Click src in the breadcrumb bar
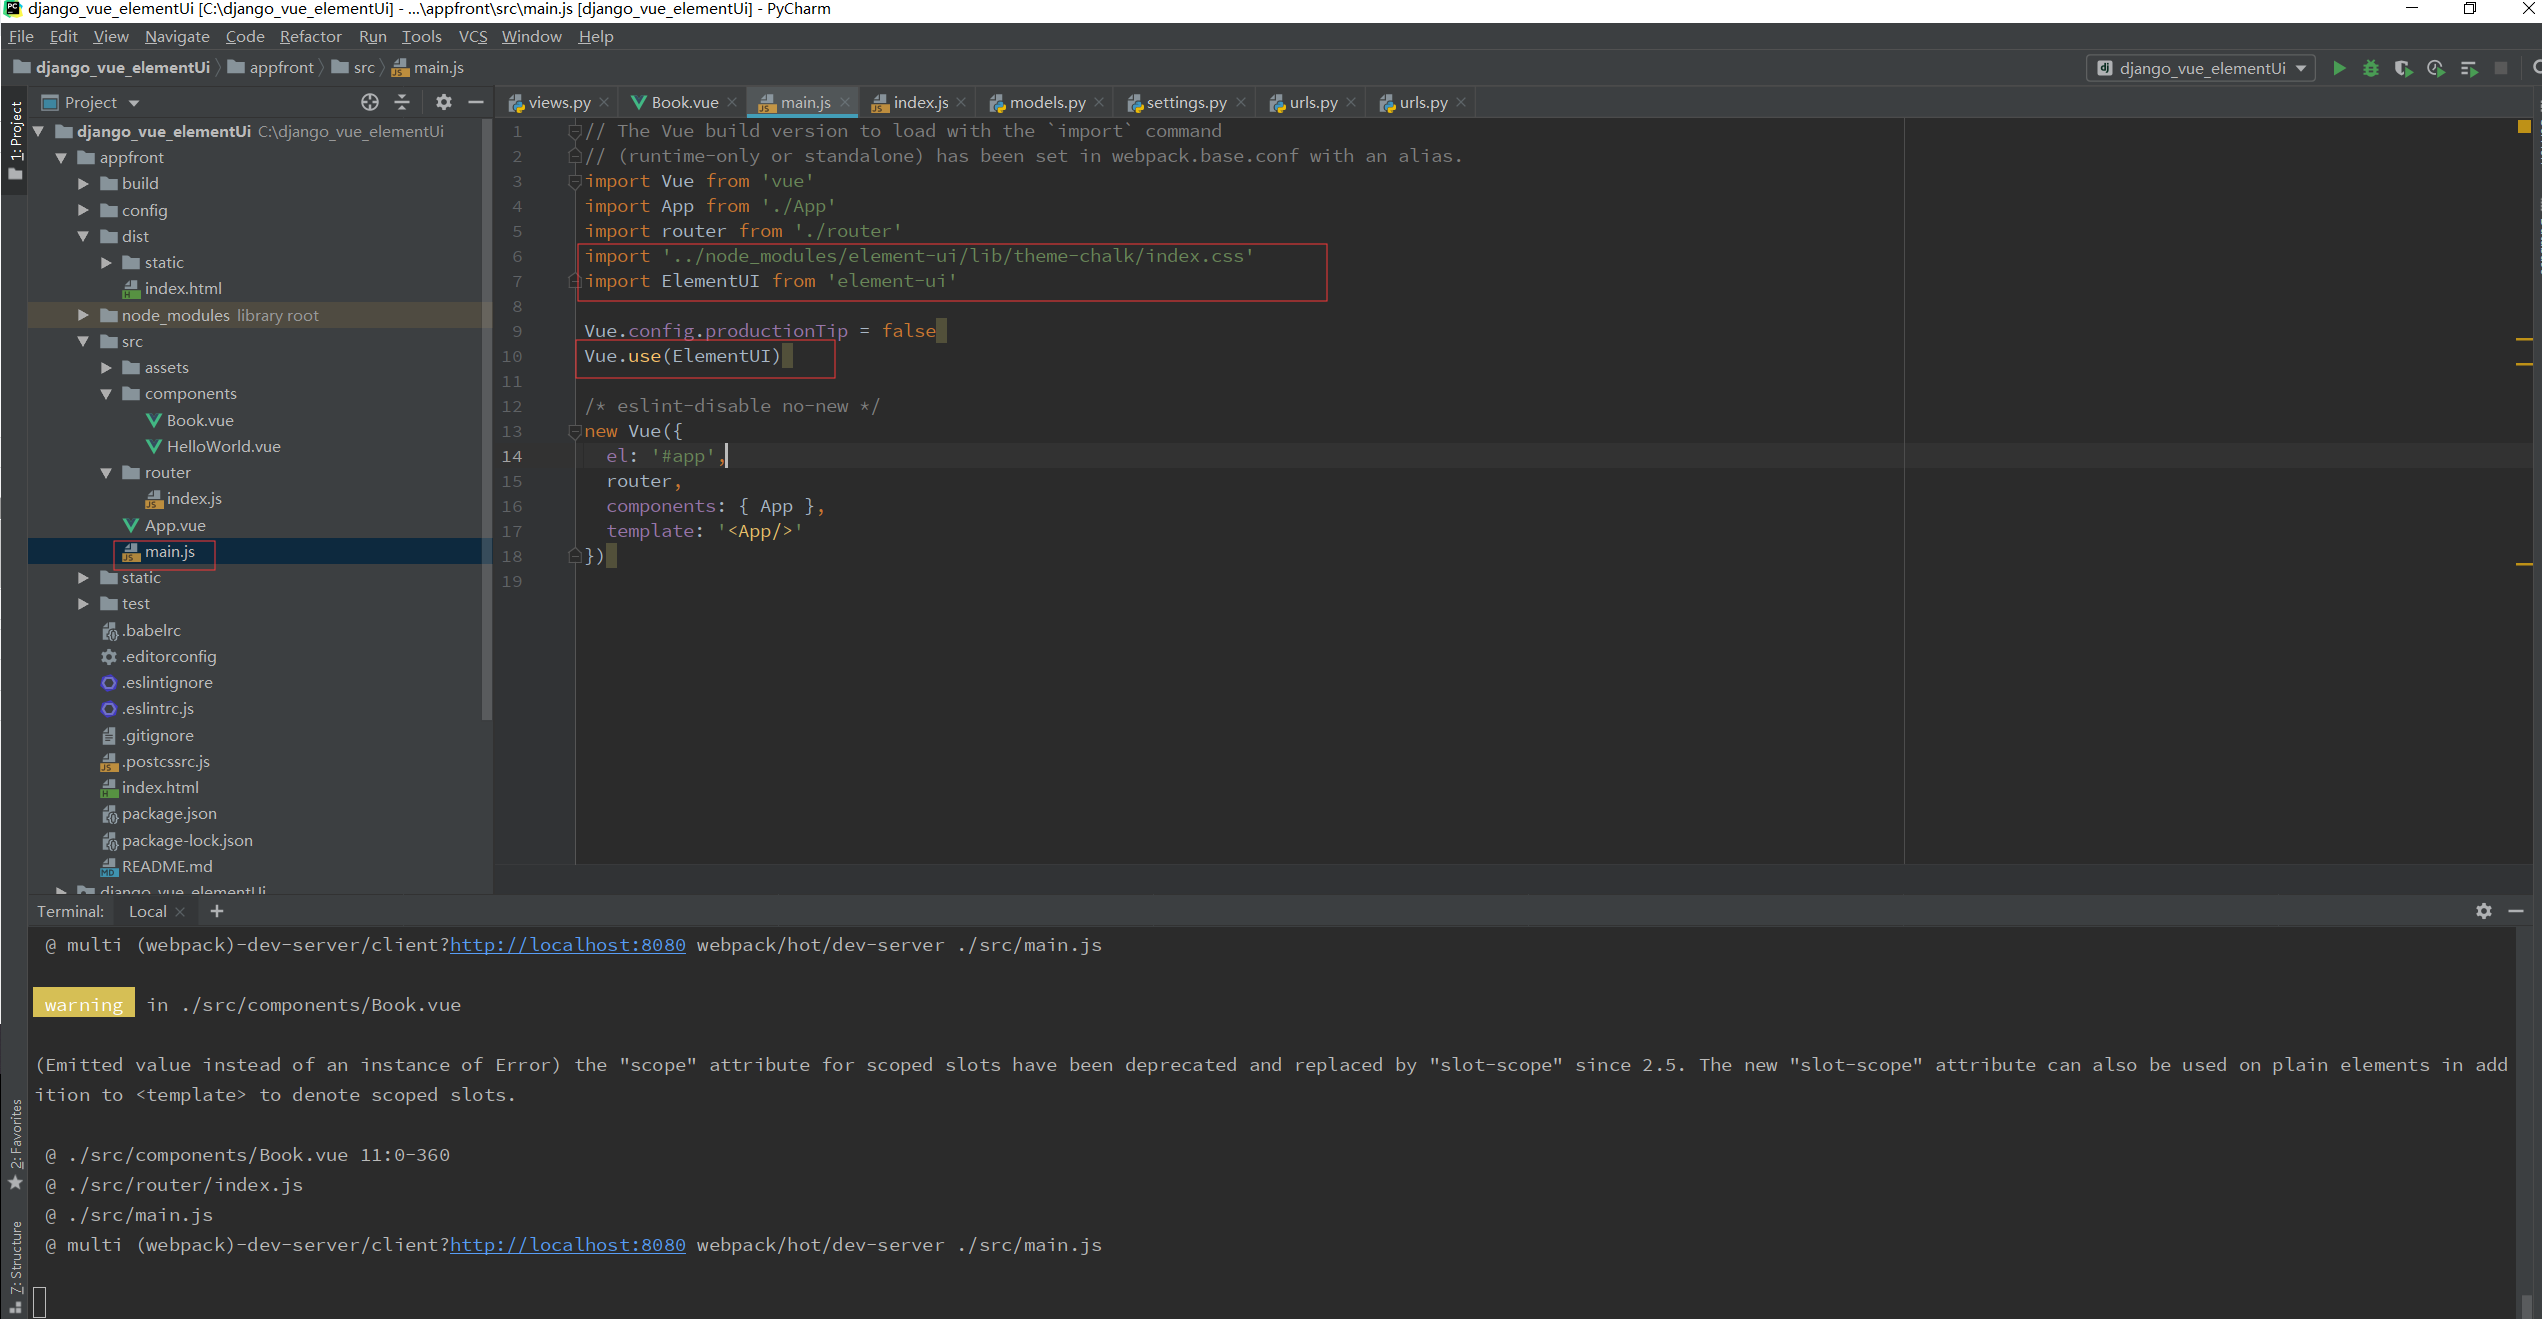The width and height of the screenshot is (2542, 1319). (364, 67)
